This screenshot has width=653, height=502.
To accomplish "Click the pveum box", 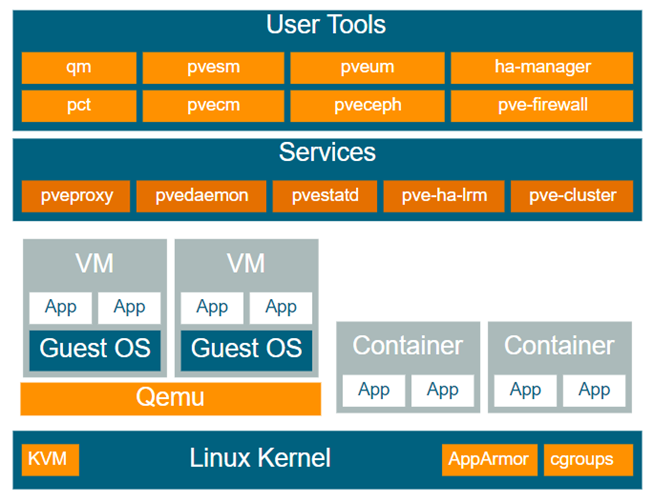I will tap(367, 67).
